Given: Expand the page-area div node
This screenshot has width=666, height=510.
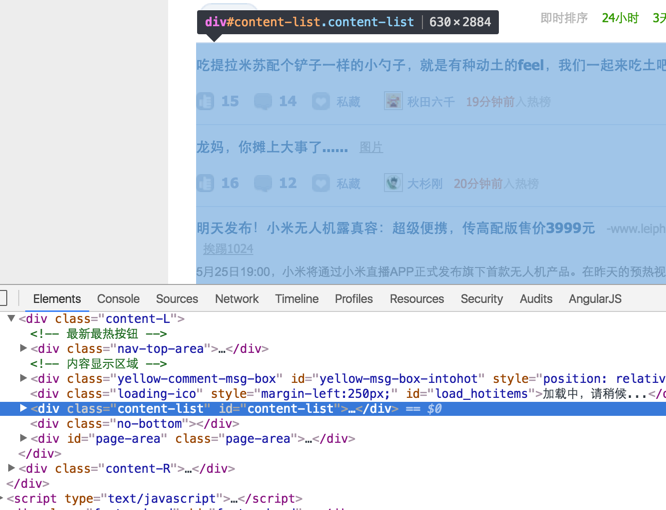Looking at the screenshot, I should (x=23, y=438).
